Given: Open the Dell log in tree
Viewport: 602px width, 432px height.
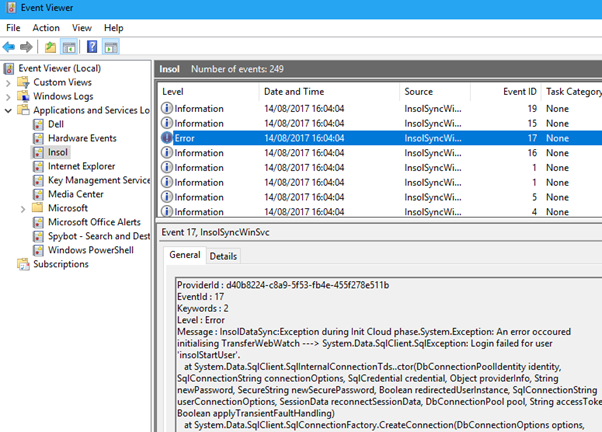Looking at the screenshot, I should (55, 124).
